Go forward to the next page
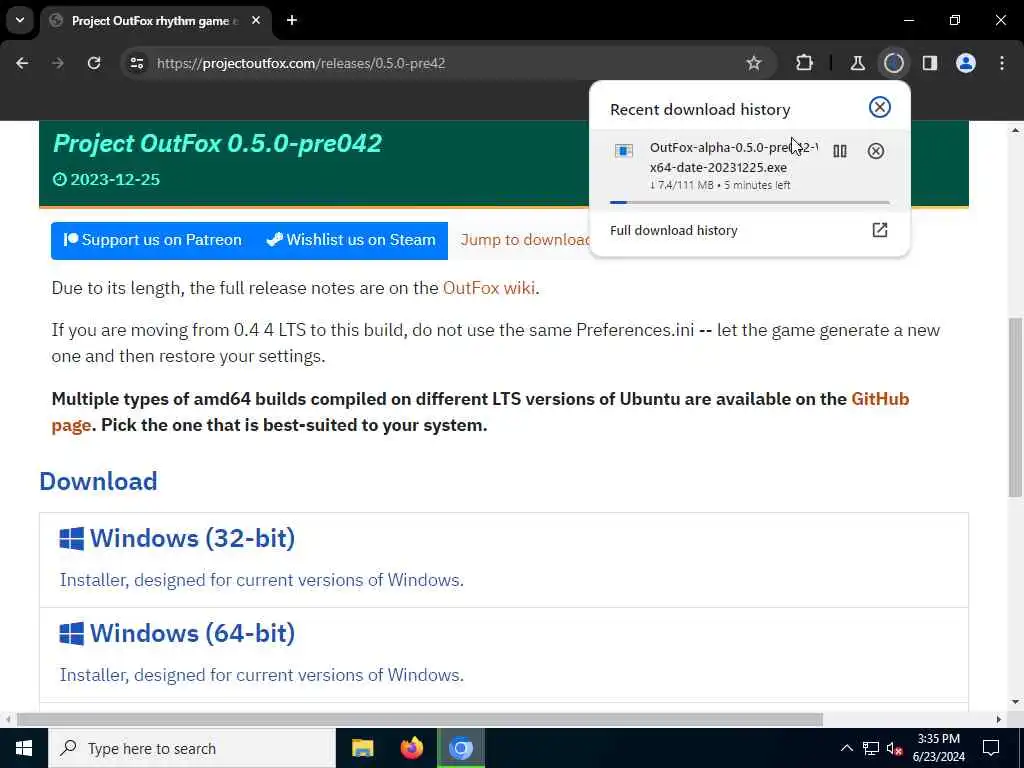 coord(58,63)
